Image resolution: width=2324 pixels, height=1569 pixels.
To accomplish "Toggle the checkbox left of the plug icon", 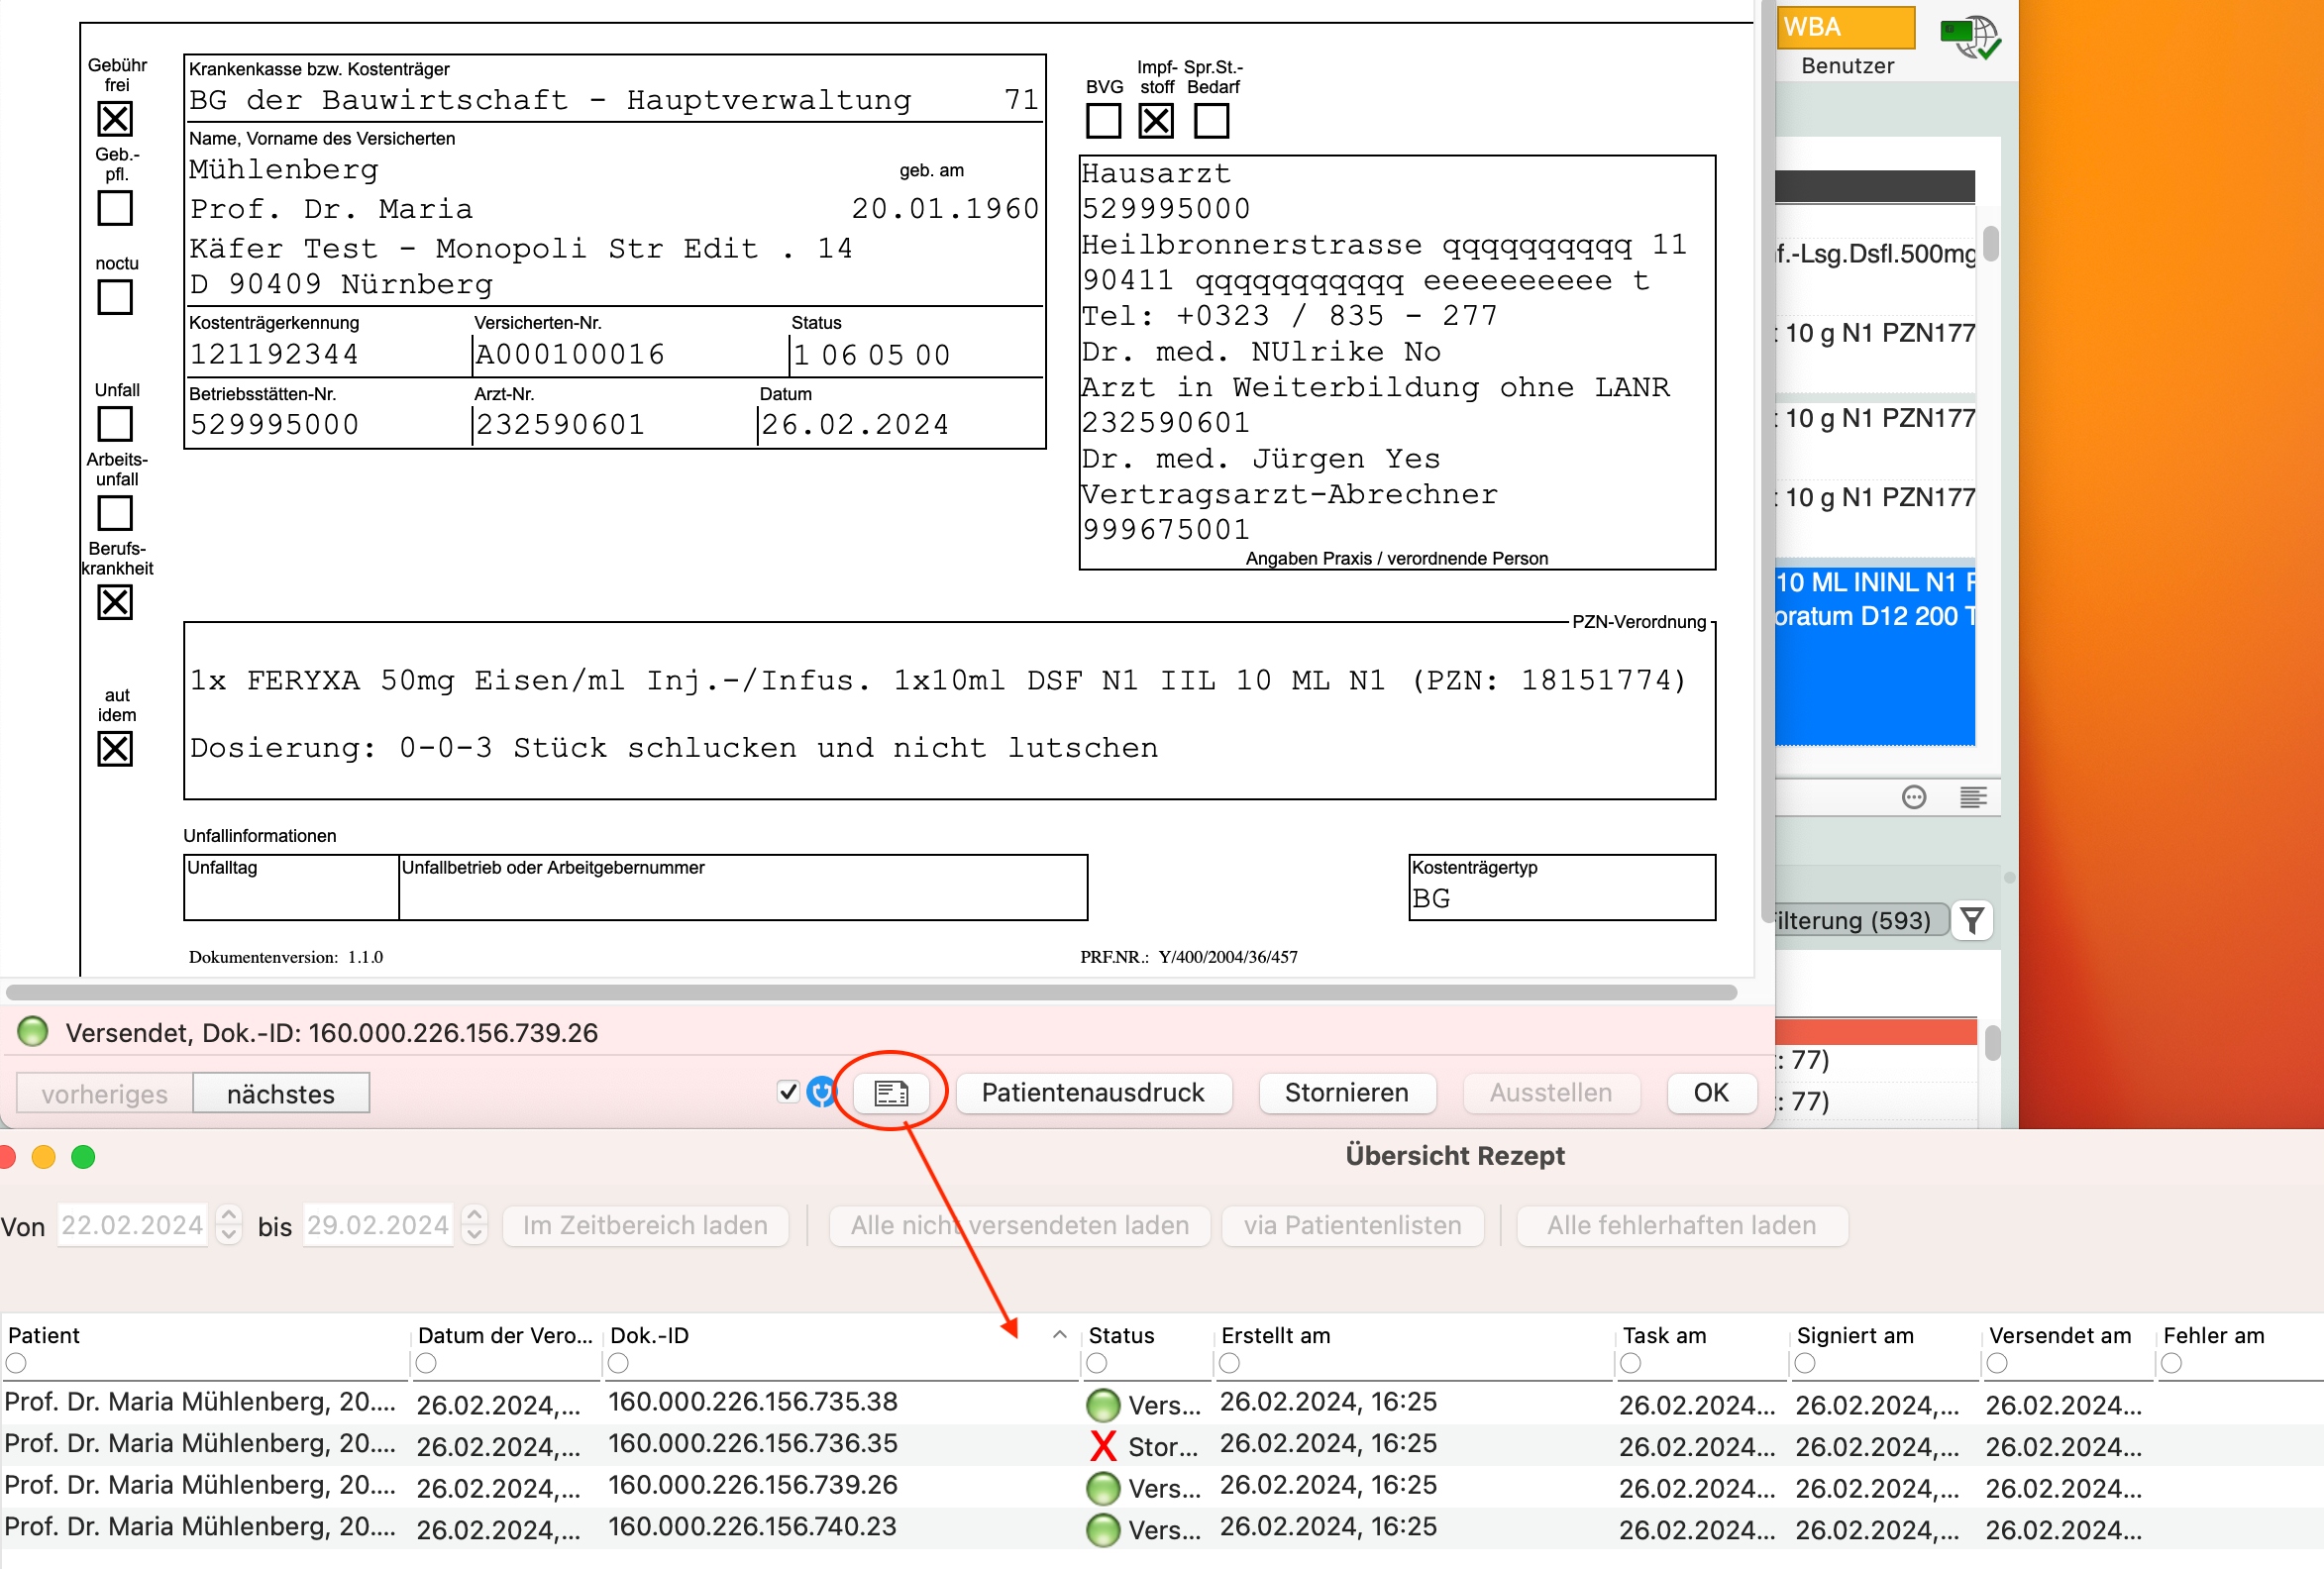I will click(x=788, y=1092).
